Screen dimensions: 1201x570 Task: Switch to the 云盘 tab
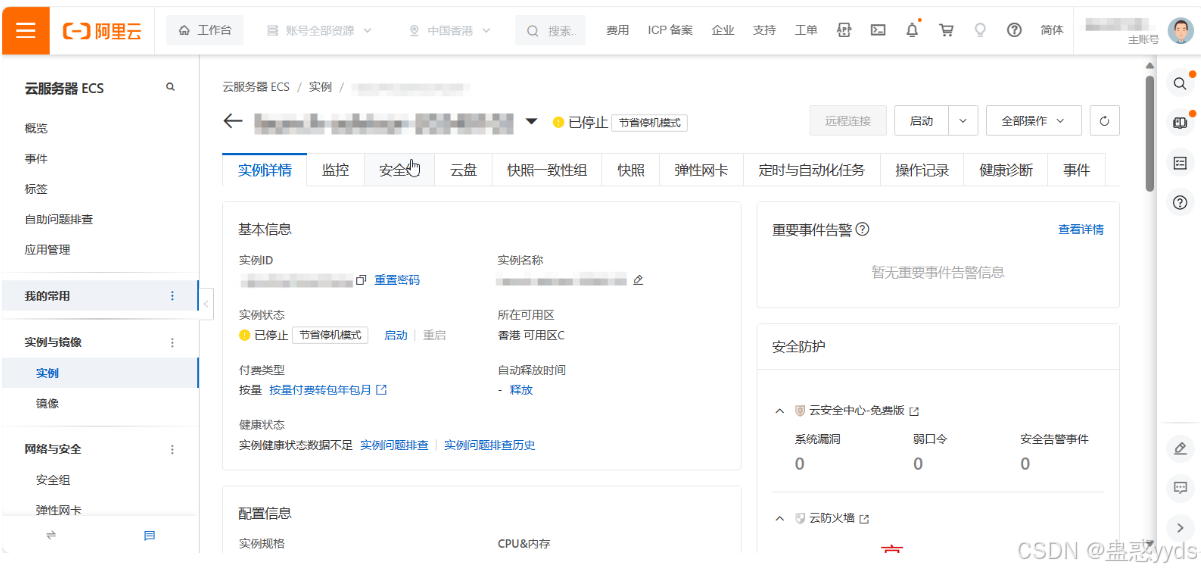pyautogui.click(x=463, y=170)
